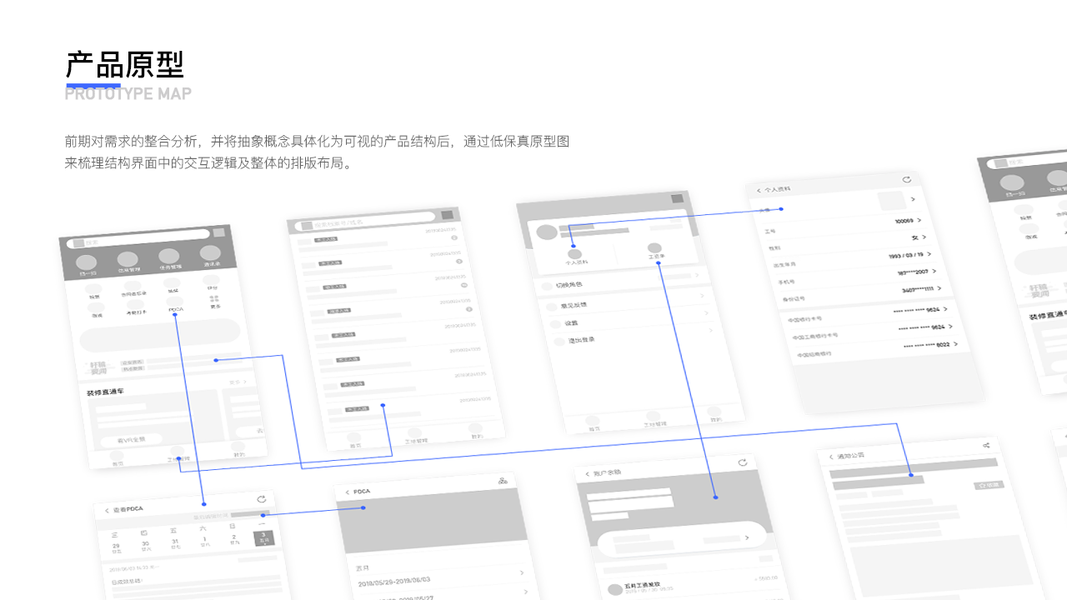The width and height of the screenshot is (1067, 600).
Task: Select 我的 tab on the home wireframe
Action: coord(239,450)
